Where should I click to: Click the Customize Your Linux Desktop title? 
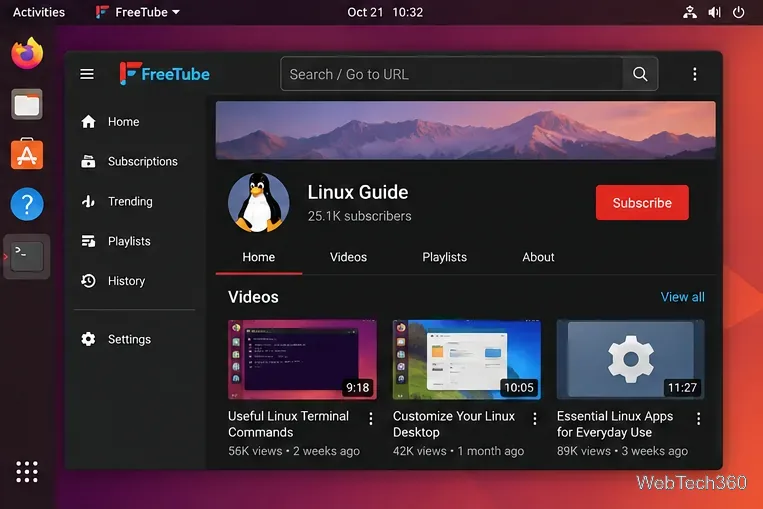click(x=454, y=424)
